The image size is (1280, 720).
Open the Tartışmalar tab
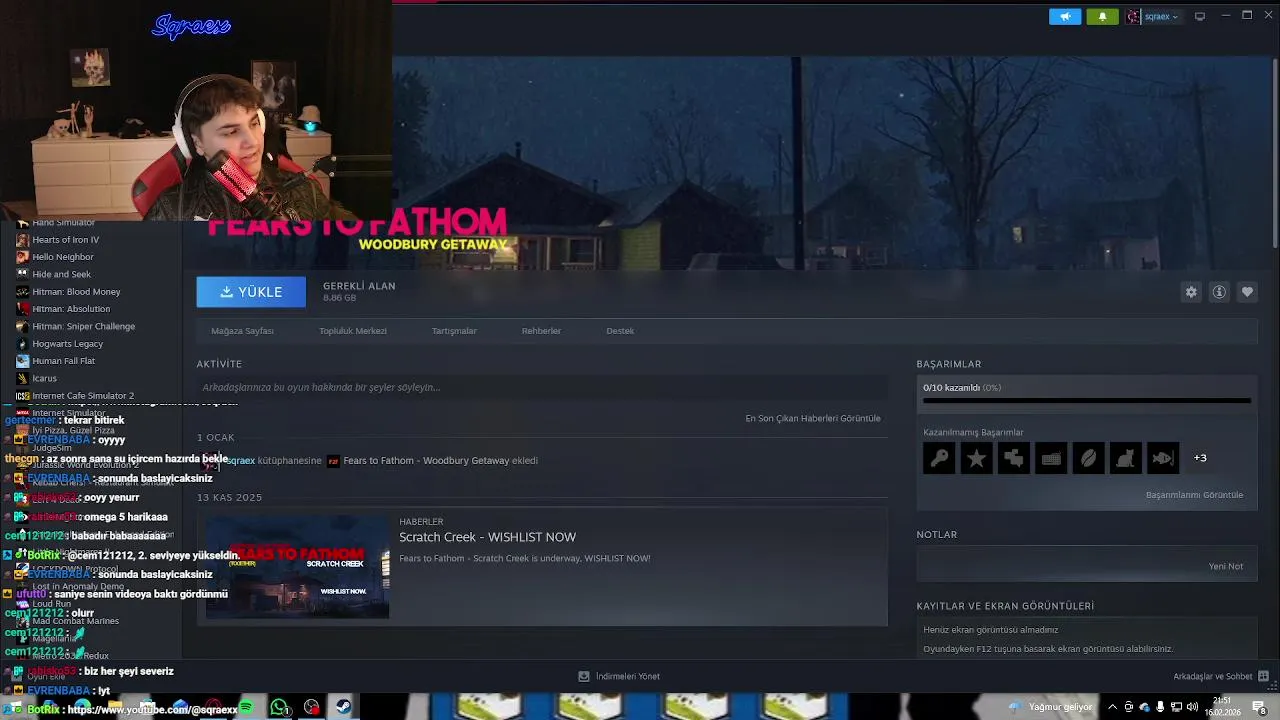tap(454, 331)
